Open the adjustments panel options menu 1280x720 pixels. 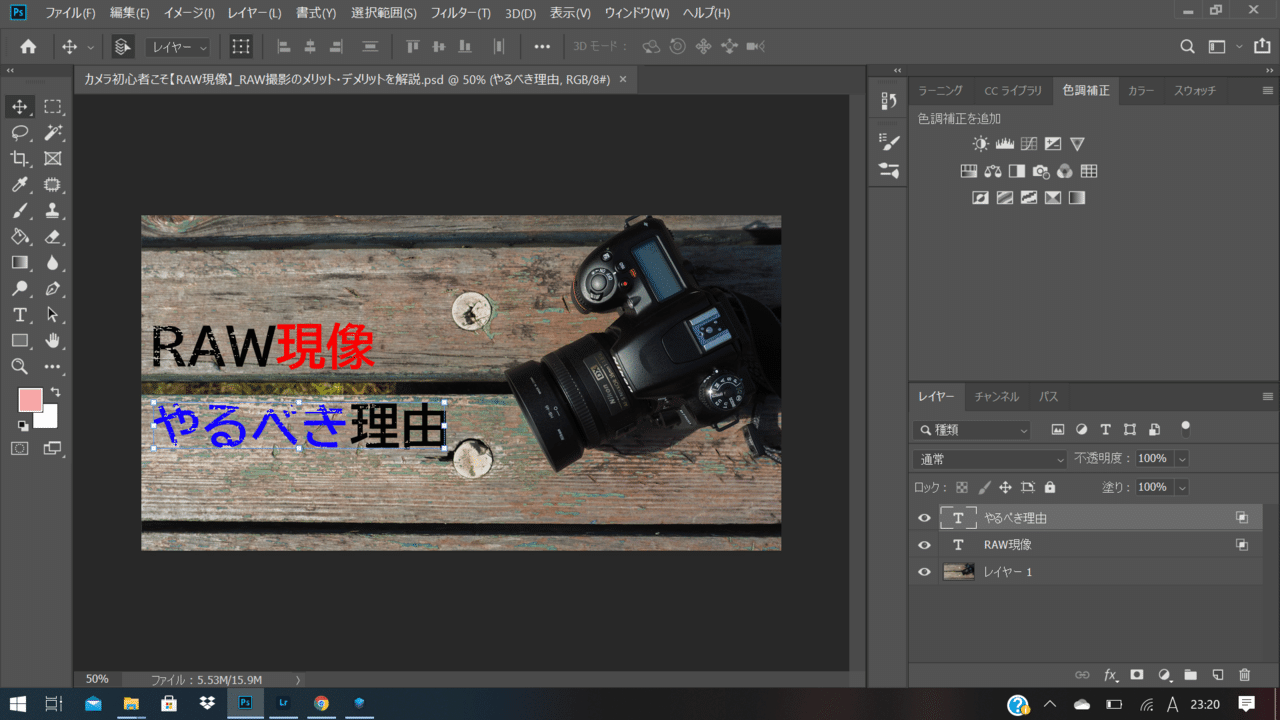pos(1267,91)
